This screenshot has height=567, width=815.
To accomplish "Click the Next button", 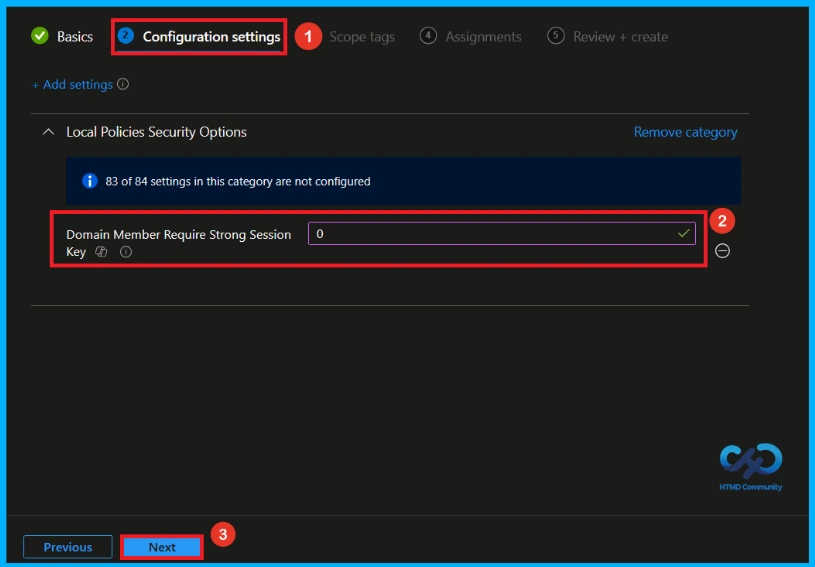I will pos(162,547).
